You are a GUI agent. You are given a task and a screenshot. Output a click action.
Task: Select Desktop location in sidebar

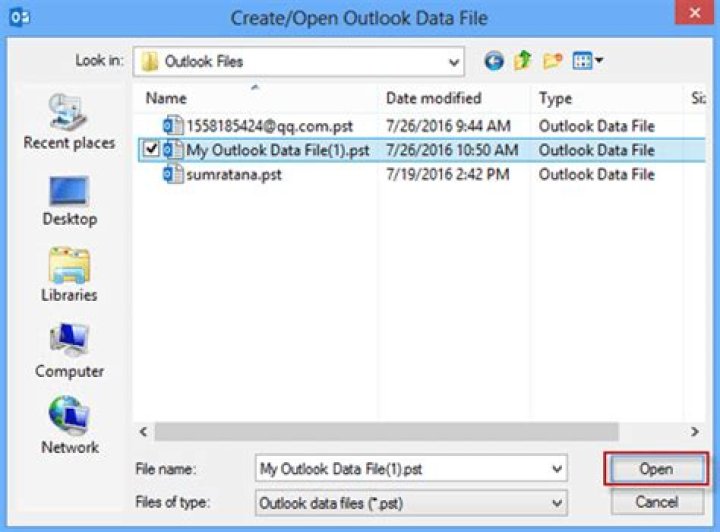coord(69,200)
